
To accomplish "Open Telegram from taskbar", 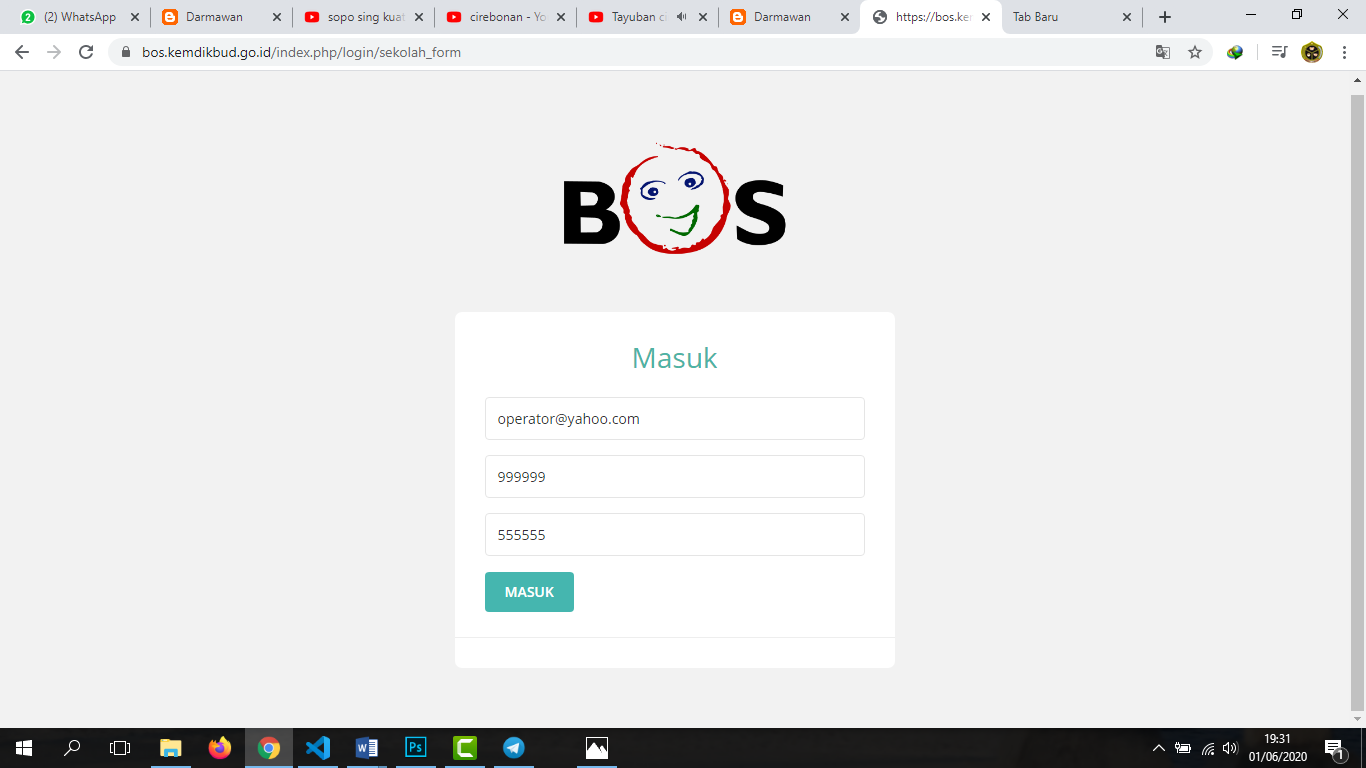I will tap(514, 748).
